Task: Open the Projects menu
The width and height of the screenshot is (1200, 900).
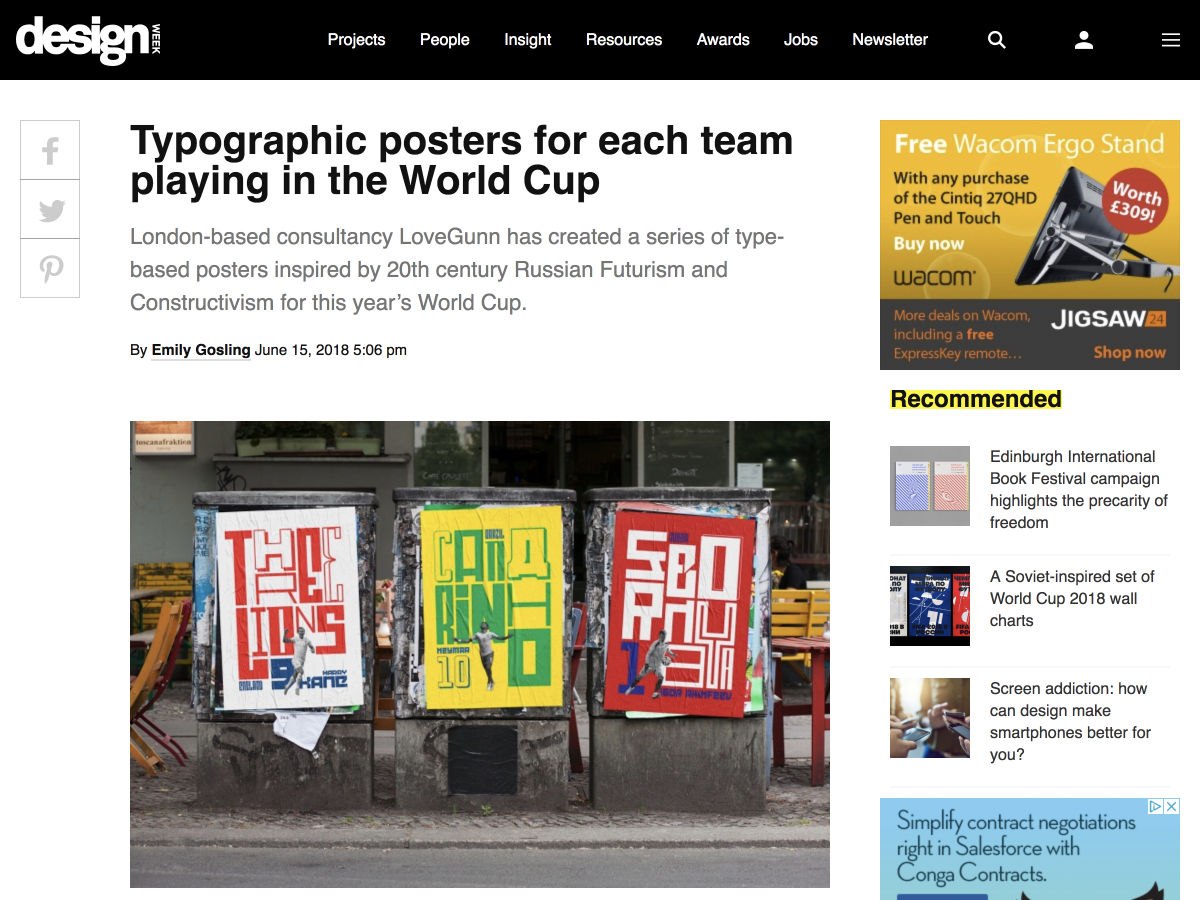Action: (356, 40)
